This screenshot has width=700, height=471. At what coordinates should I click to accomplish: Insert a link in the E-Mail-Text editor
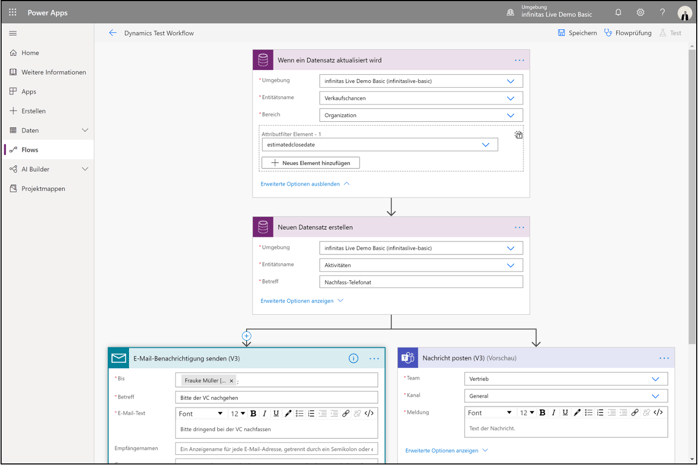pyautogui.click(x=346, y=414)
